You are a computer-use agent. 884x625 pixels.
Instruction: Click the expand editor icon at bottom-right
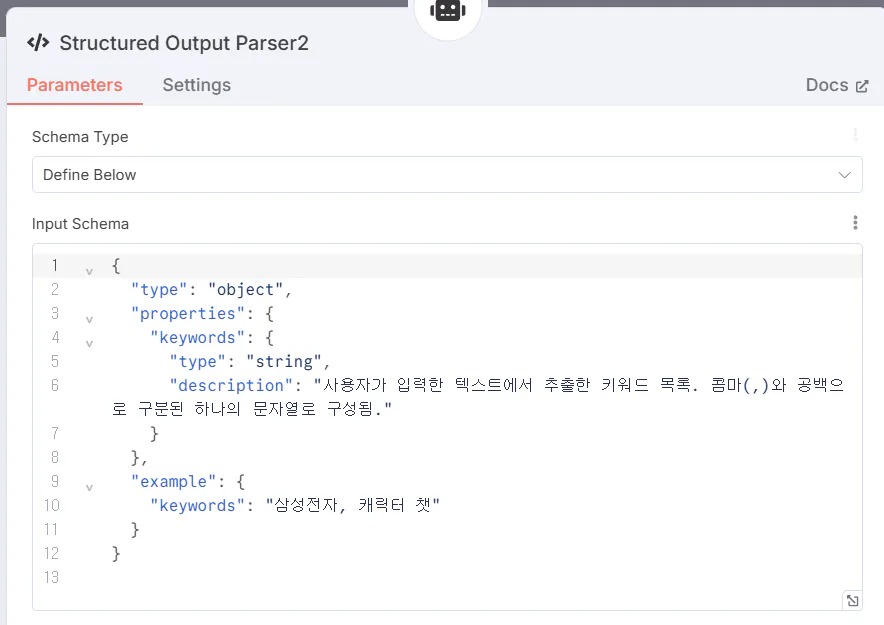852,600
